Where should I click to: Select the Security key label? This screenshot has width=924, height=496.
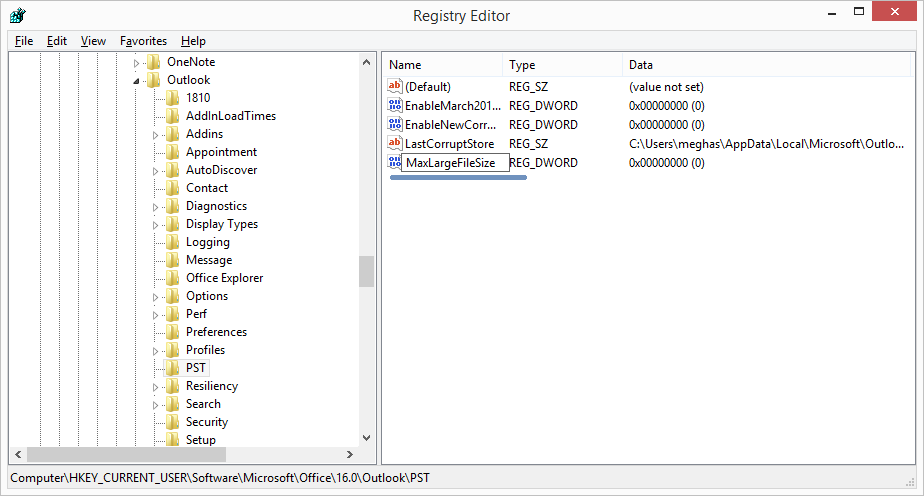click(x=207, y=422)
